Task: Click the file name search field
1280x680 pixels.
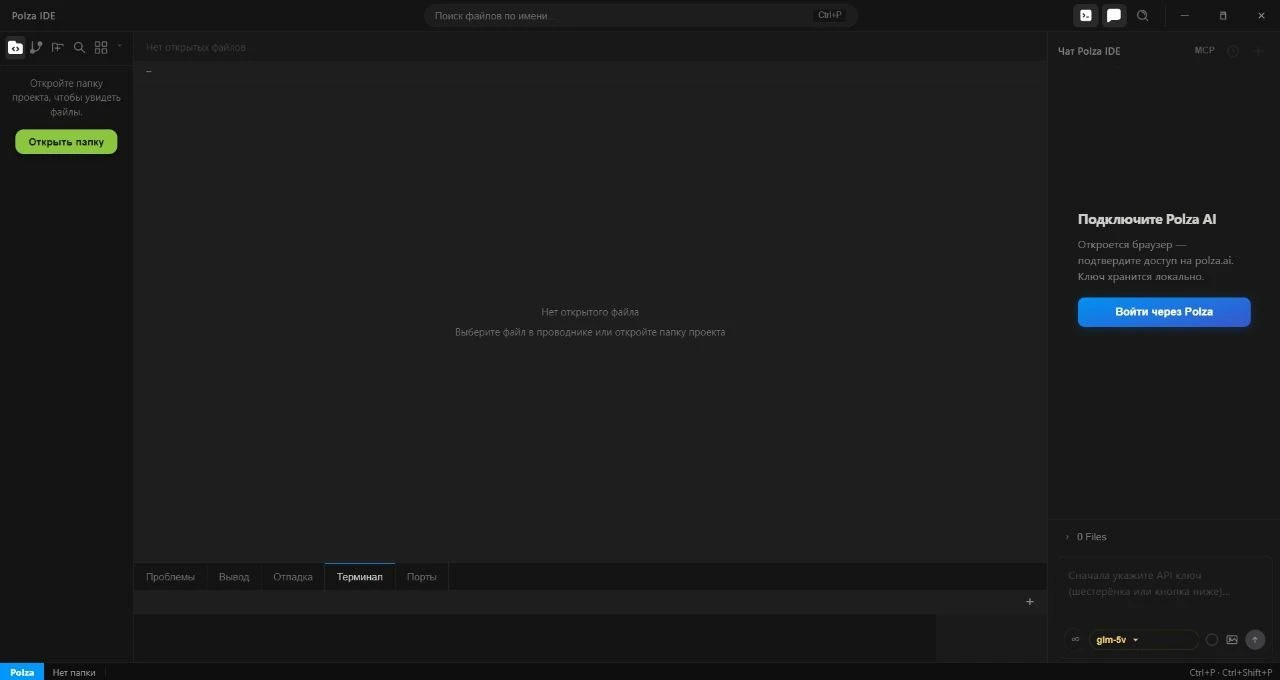Action: (641, 15)
